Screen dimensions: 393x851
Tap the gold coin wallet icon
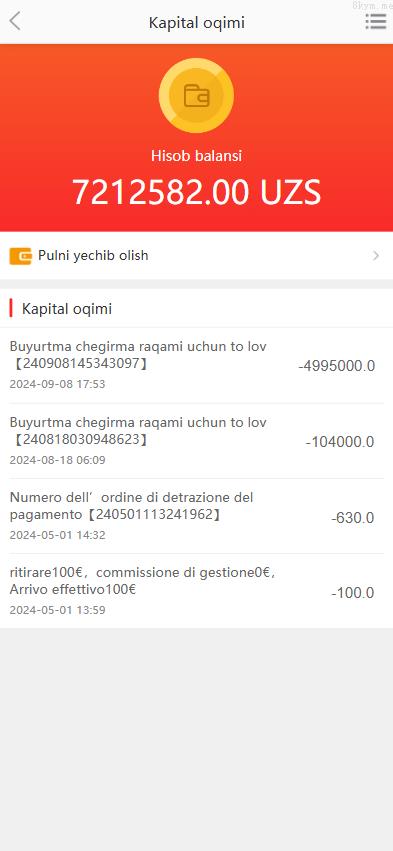pos(196,96)
